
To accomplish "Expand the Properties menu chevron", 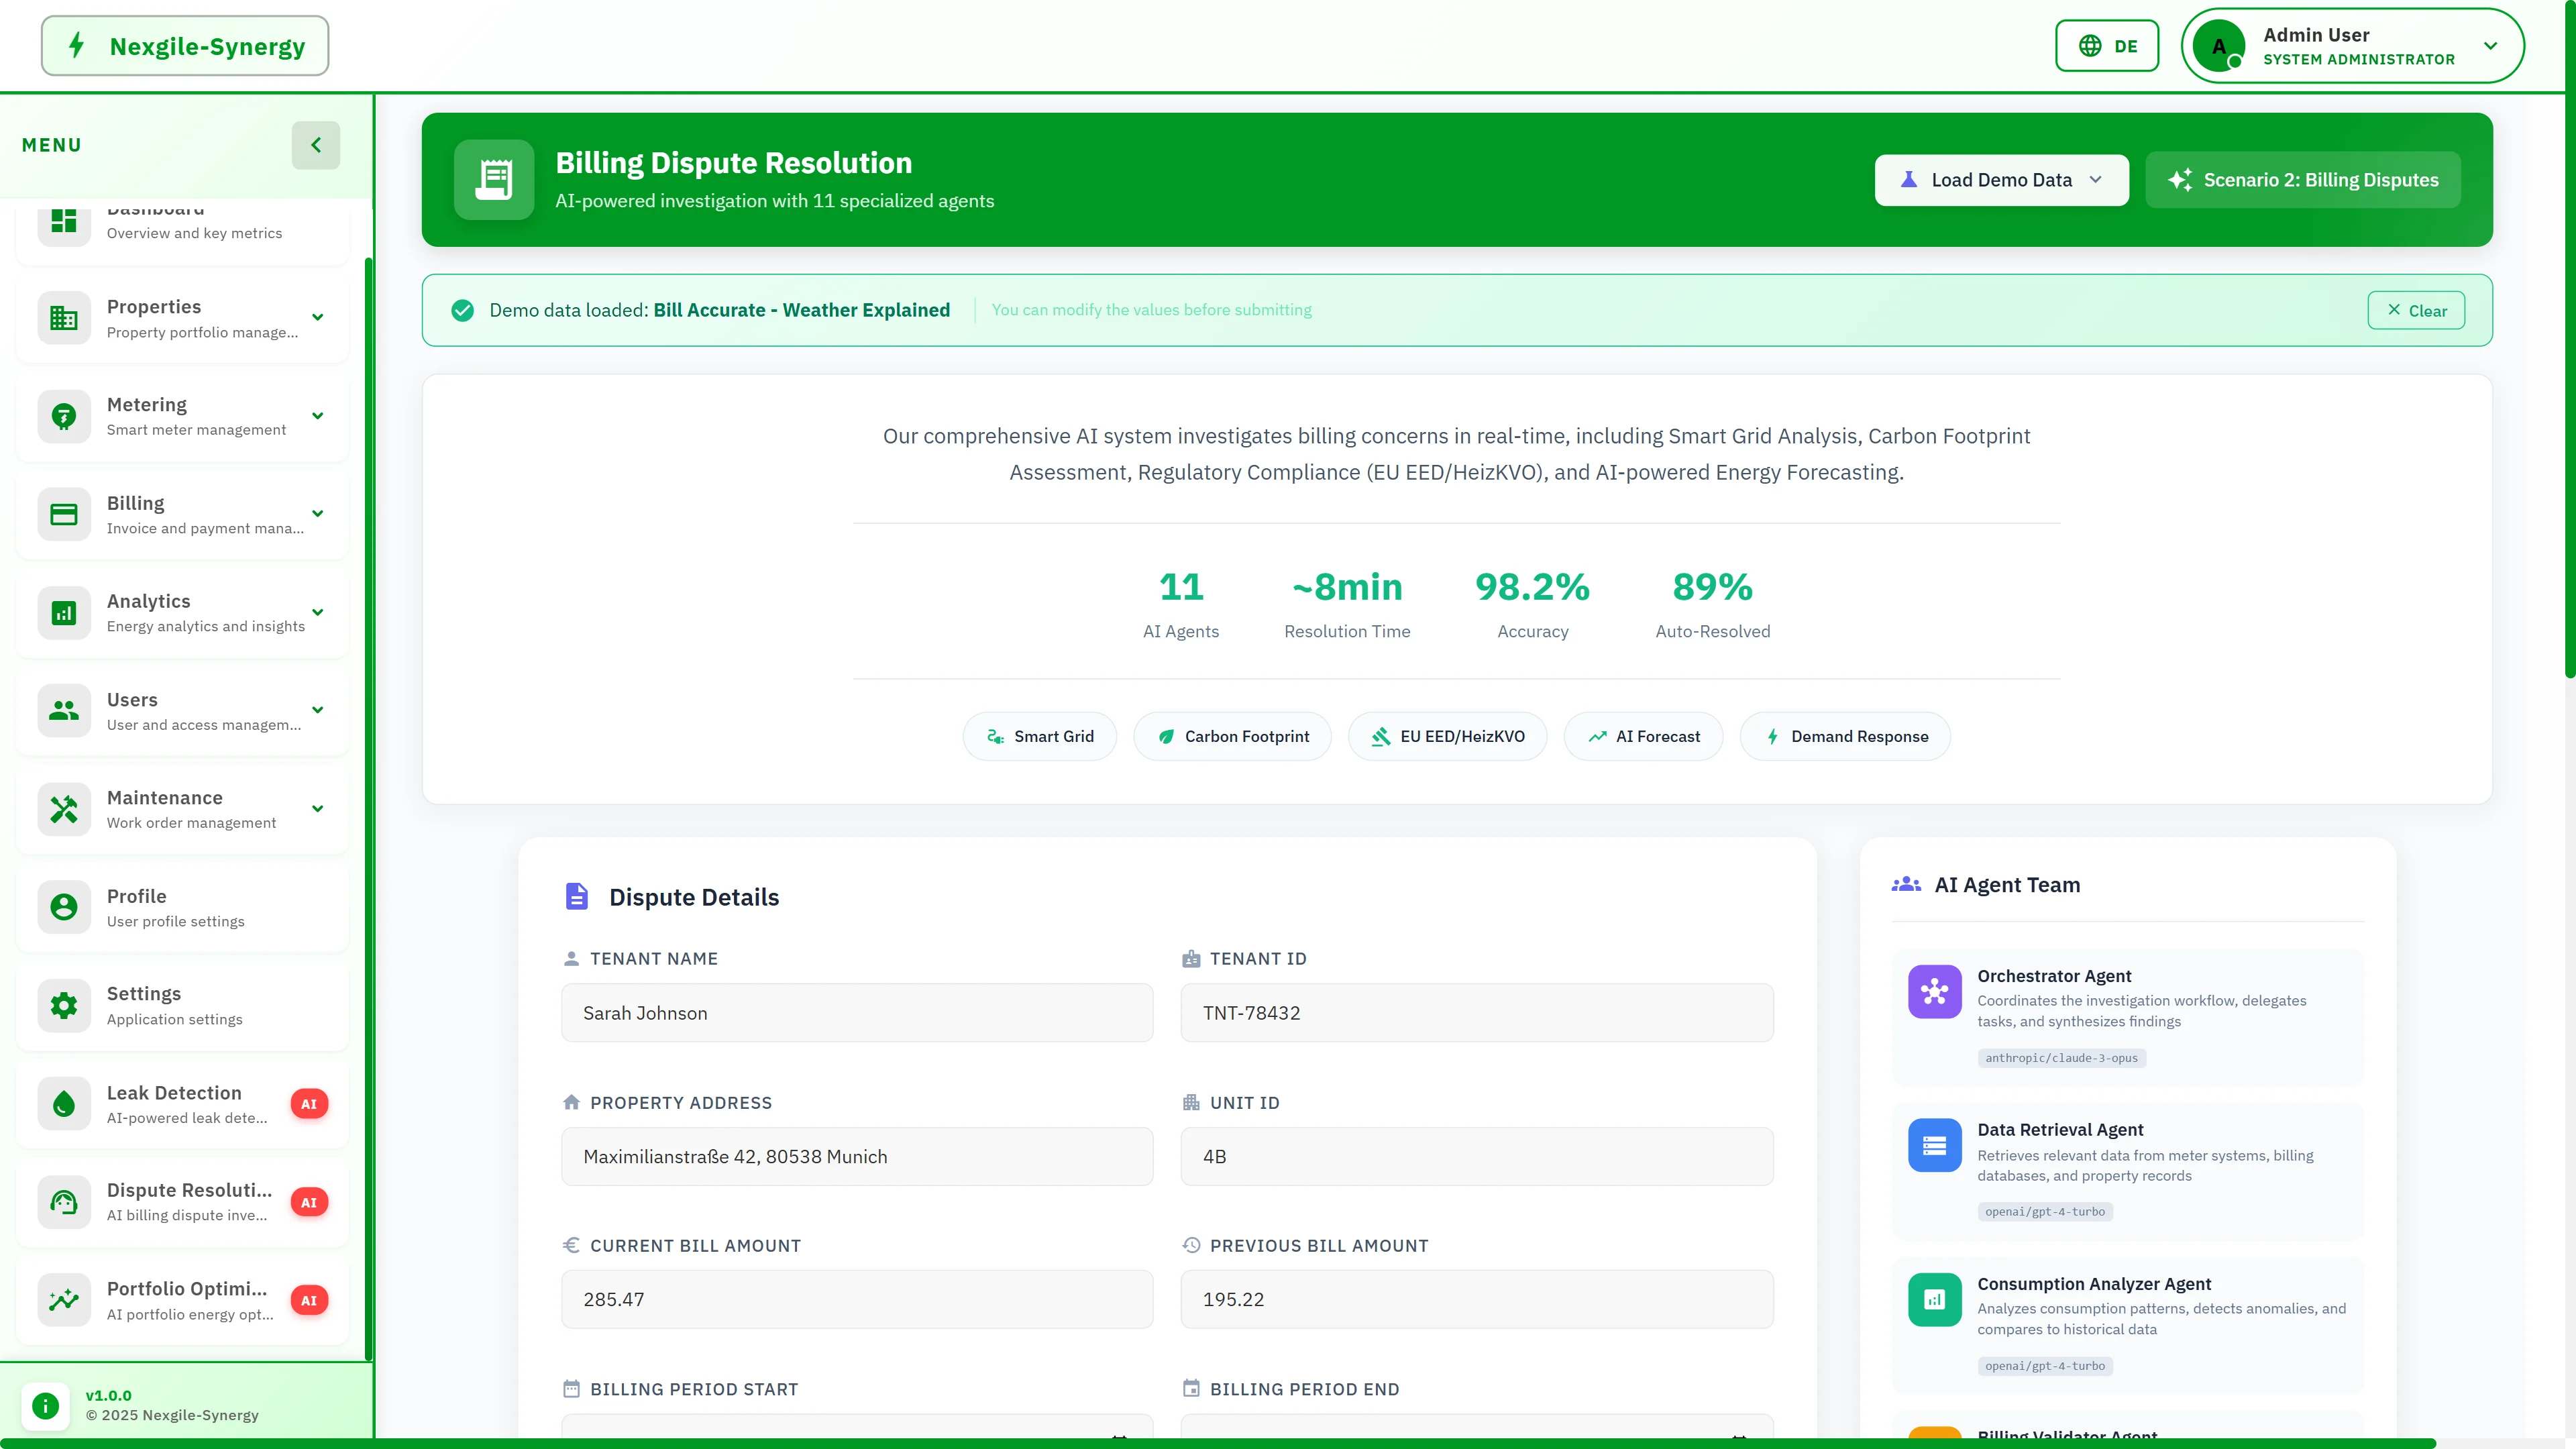I will pyautogui.click(x=317, y=317).
